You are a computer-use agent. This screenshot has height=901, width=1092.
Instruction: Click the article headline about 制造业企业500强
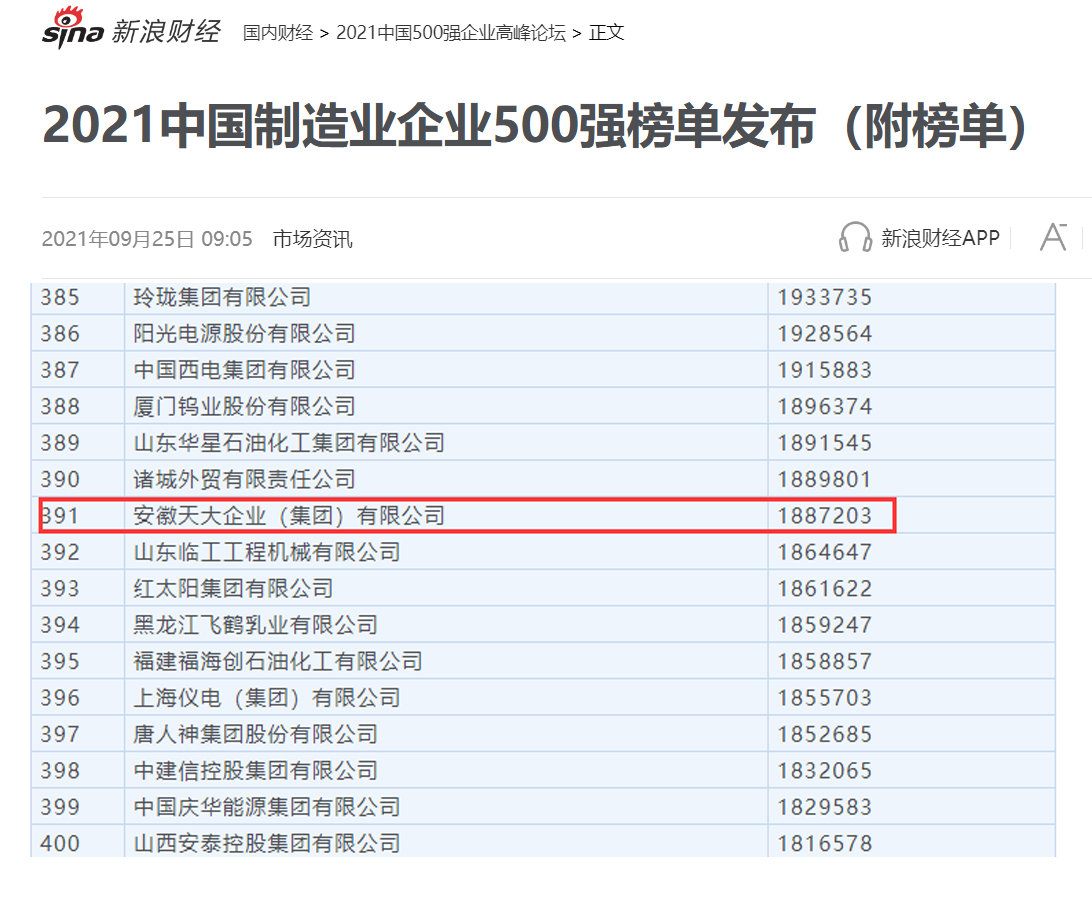click(x=535, y=126)
